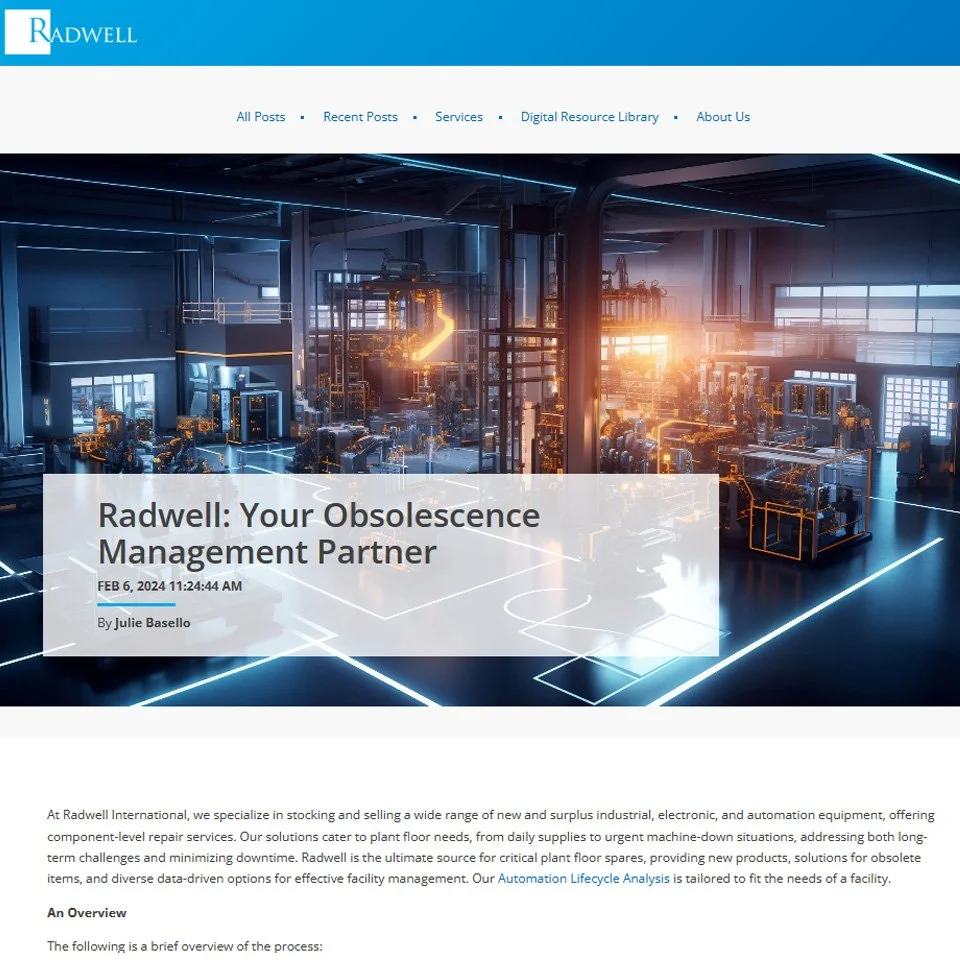Click the 'An Overview' subheading
The width and height of the screenshot is (960, 960).
87,913
